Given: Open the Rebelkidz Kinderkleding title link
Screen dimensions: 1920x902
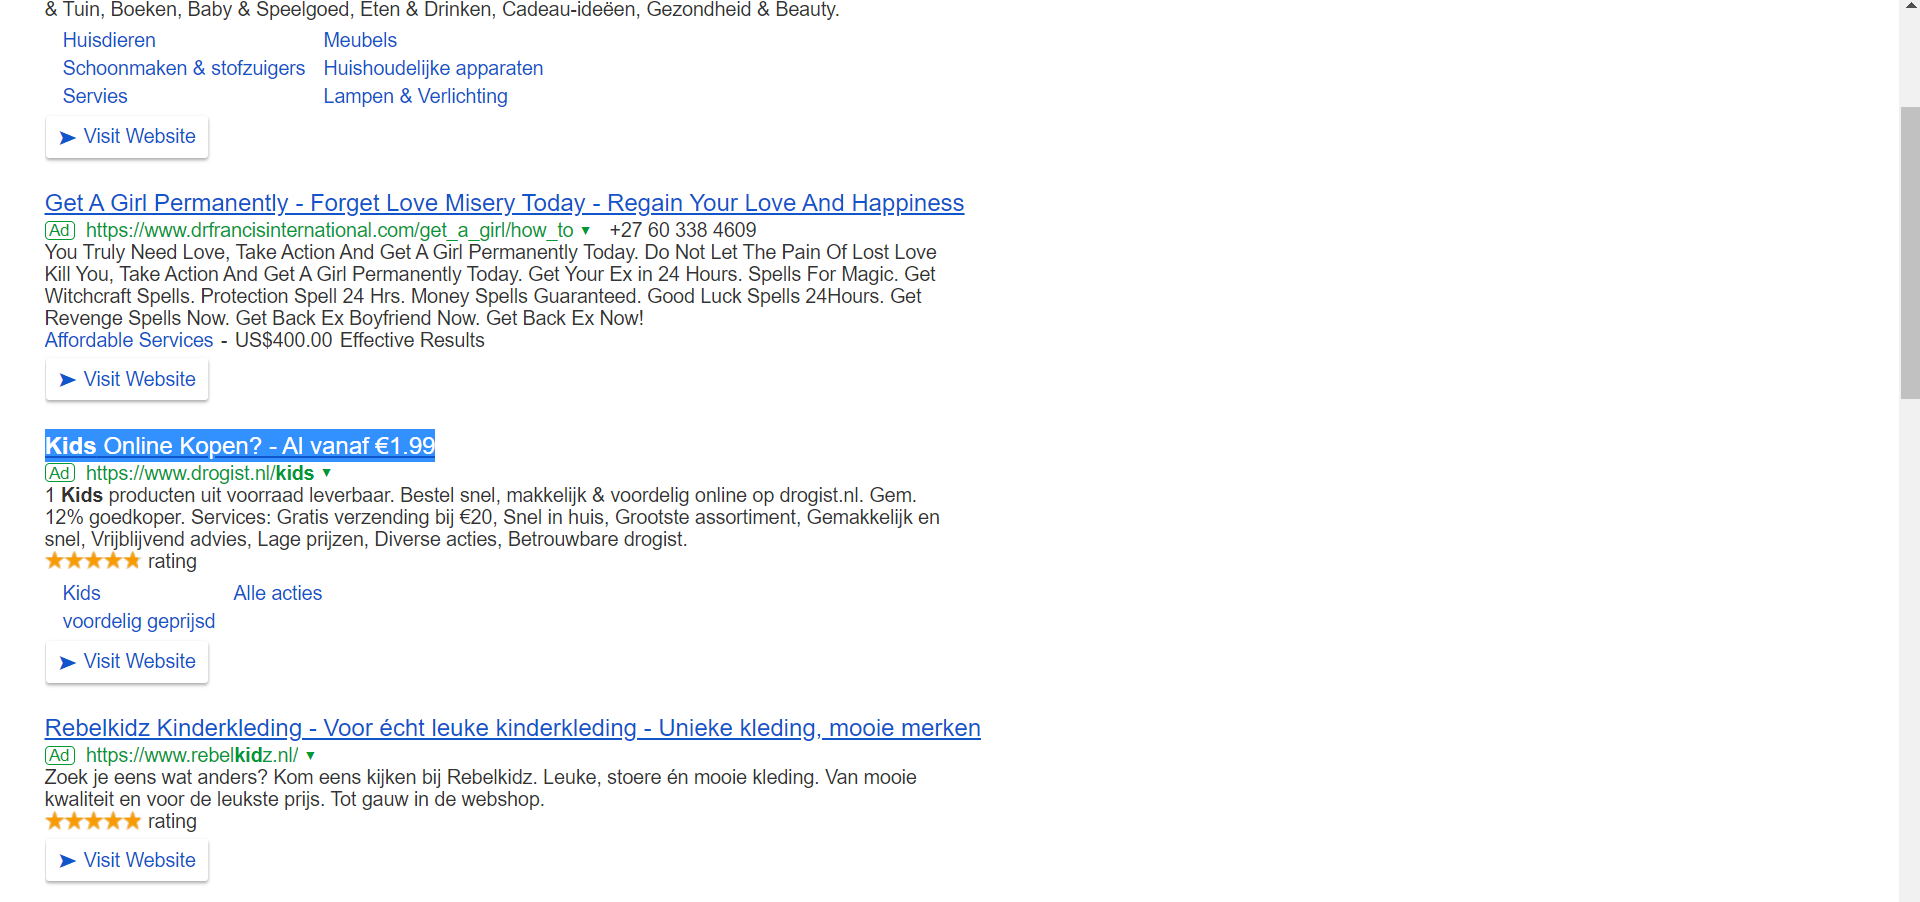Looking at the screenshot, I should coord(512,728).
